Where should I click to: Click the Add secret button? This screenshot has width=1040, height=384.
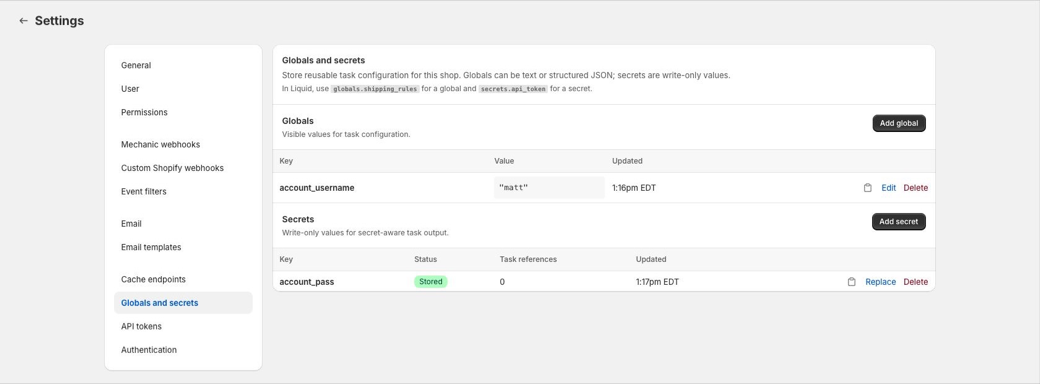tap(899, 222)
